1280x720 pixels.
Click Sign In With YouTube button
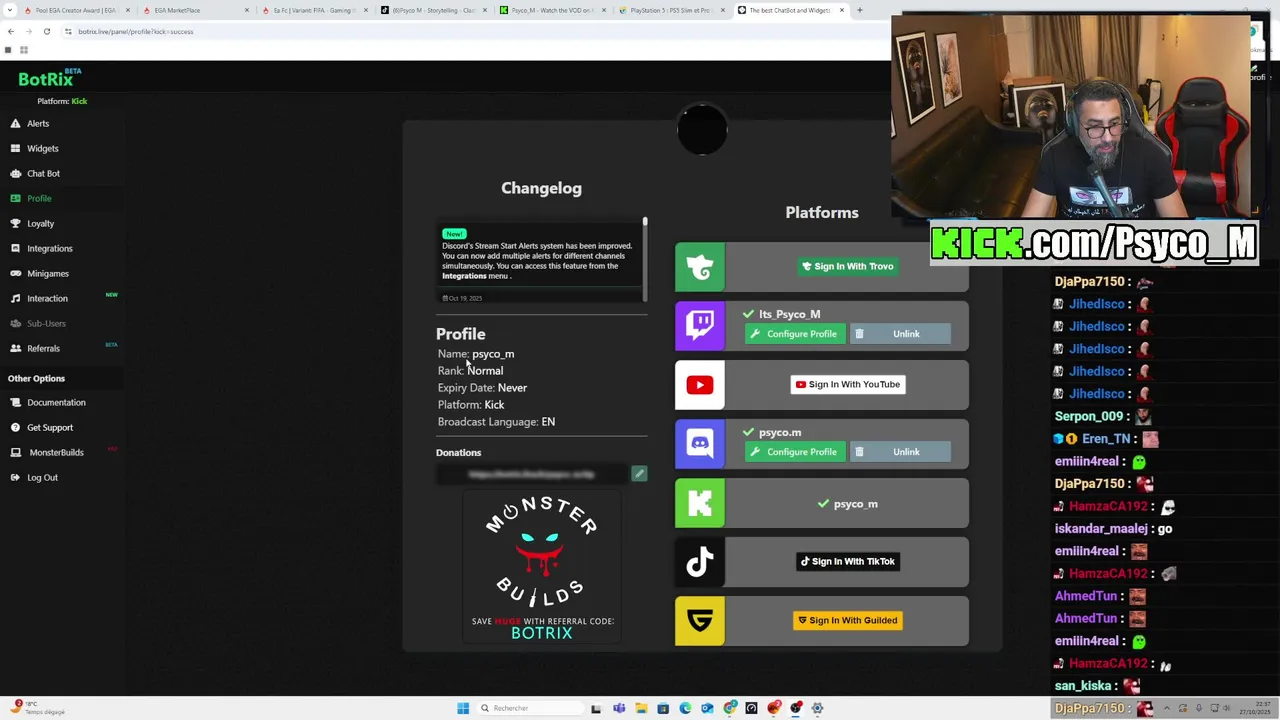point(848,384)
